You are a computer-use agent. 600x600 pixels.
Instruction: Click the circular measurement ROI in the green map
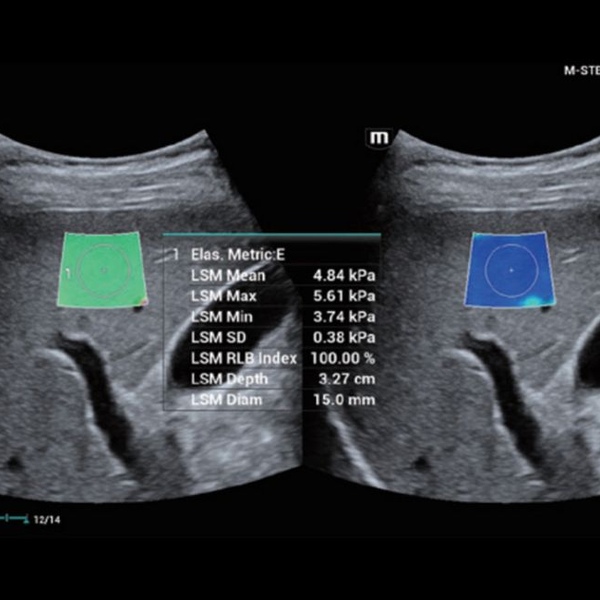(104, 271)
